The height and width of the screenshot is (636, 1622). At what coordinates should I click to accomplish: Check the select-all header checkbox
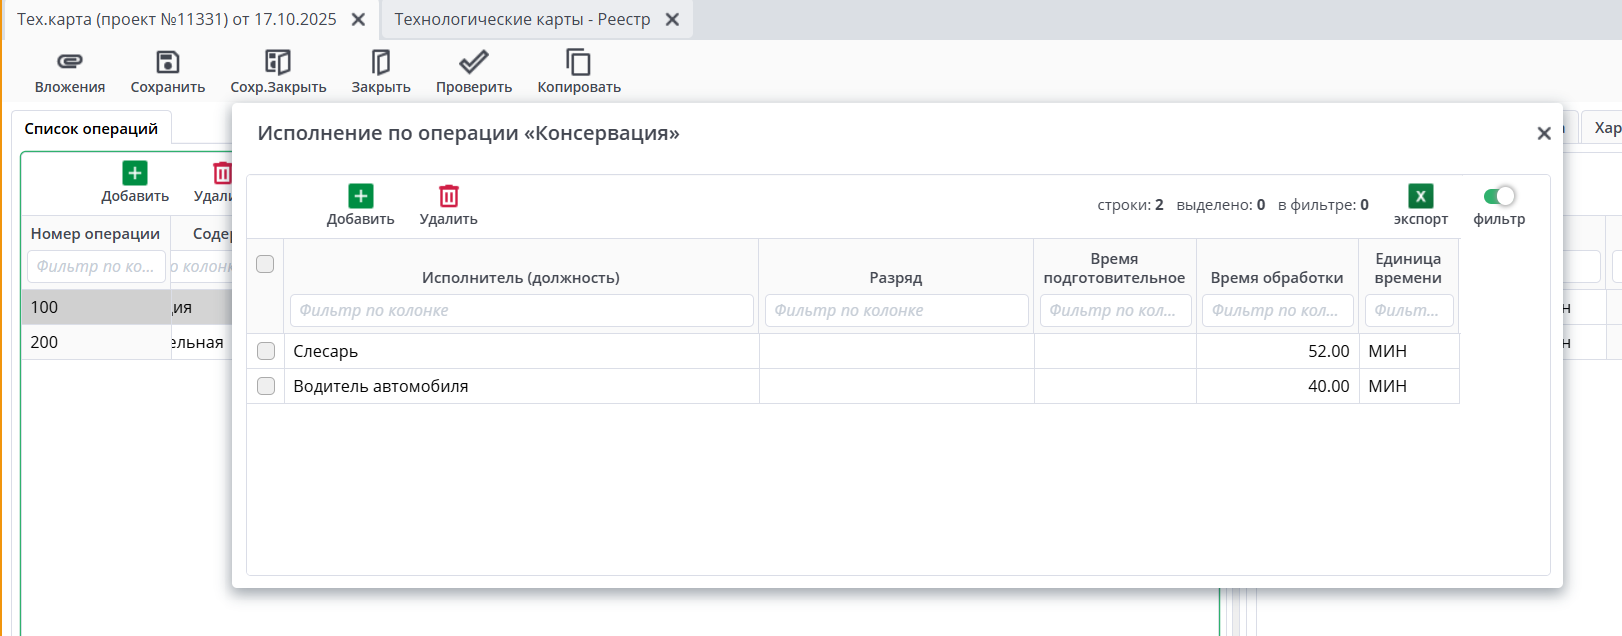pyautogui.click(x=265, y=264)
